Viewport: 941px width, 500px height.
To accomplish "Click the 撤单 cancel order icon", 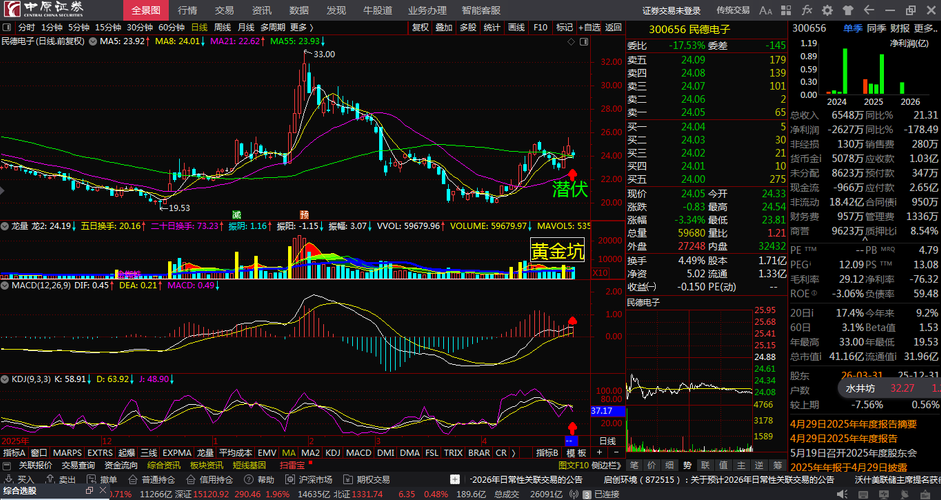I will click(x=90, y=480).
